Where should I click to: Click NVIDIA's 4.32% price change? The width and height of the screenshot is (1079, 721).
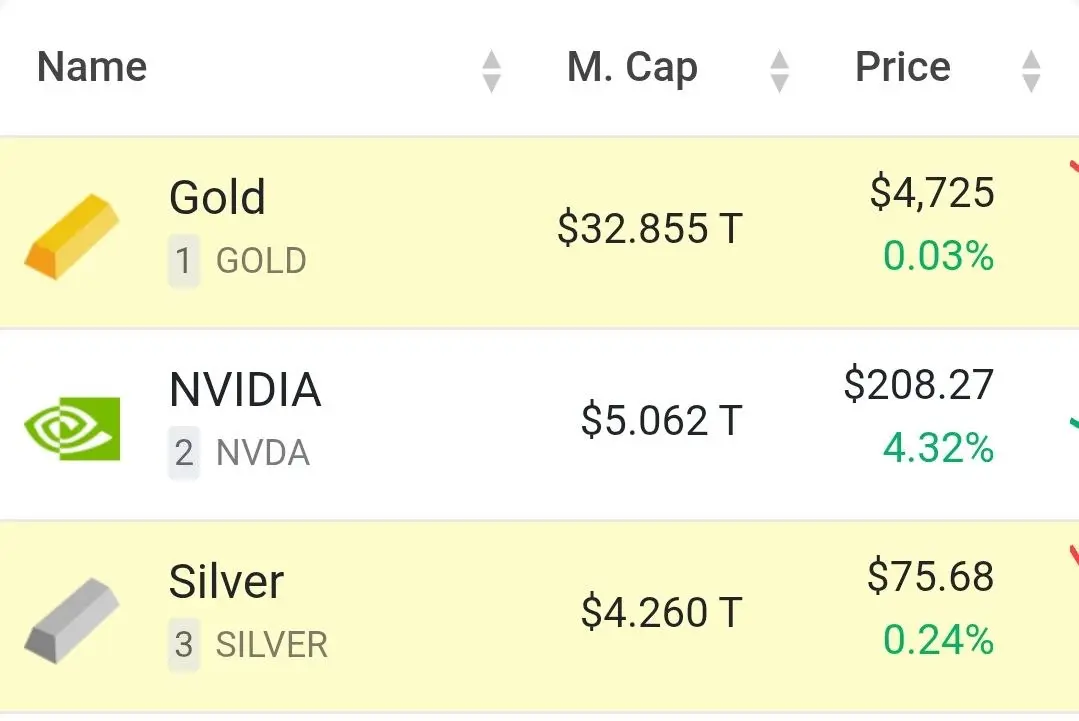click(x=938, y=448)
